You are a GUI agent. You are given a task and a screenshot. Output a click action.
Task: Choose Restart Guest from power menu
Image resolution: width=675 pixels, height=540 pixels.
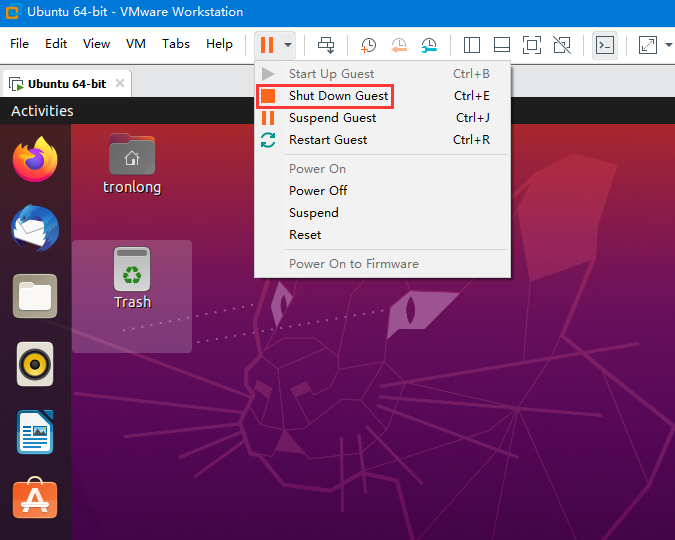click(382, 140)
